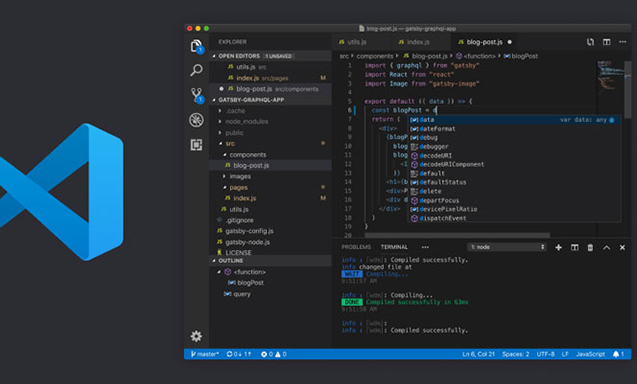Click the code minimap
The width and height of the screenshot is (637, 384).
point(611,77)
